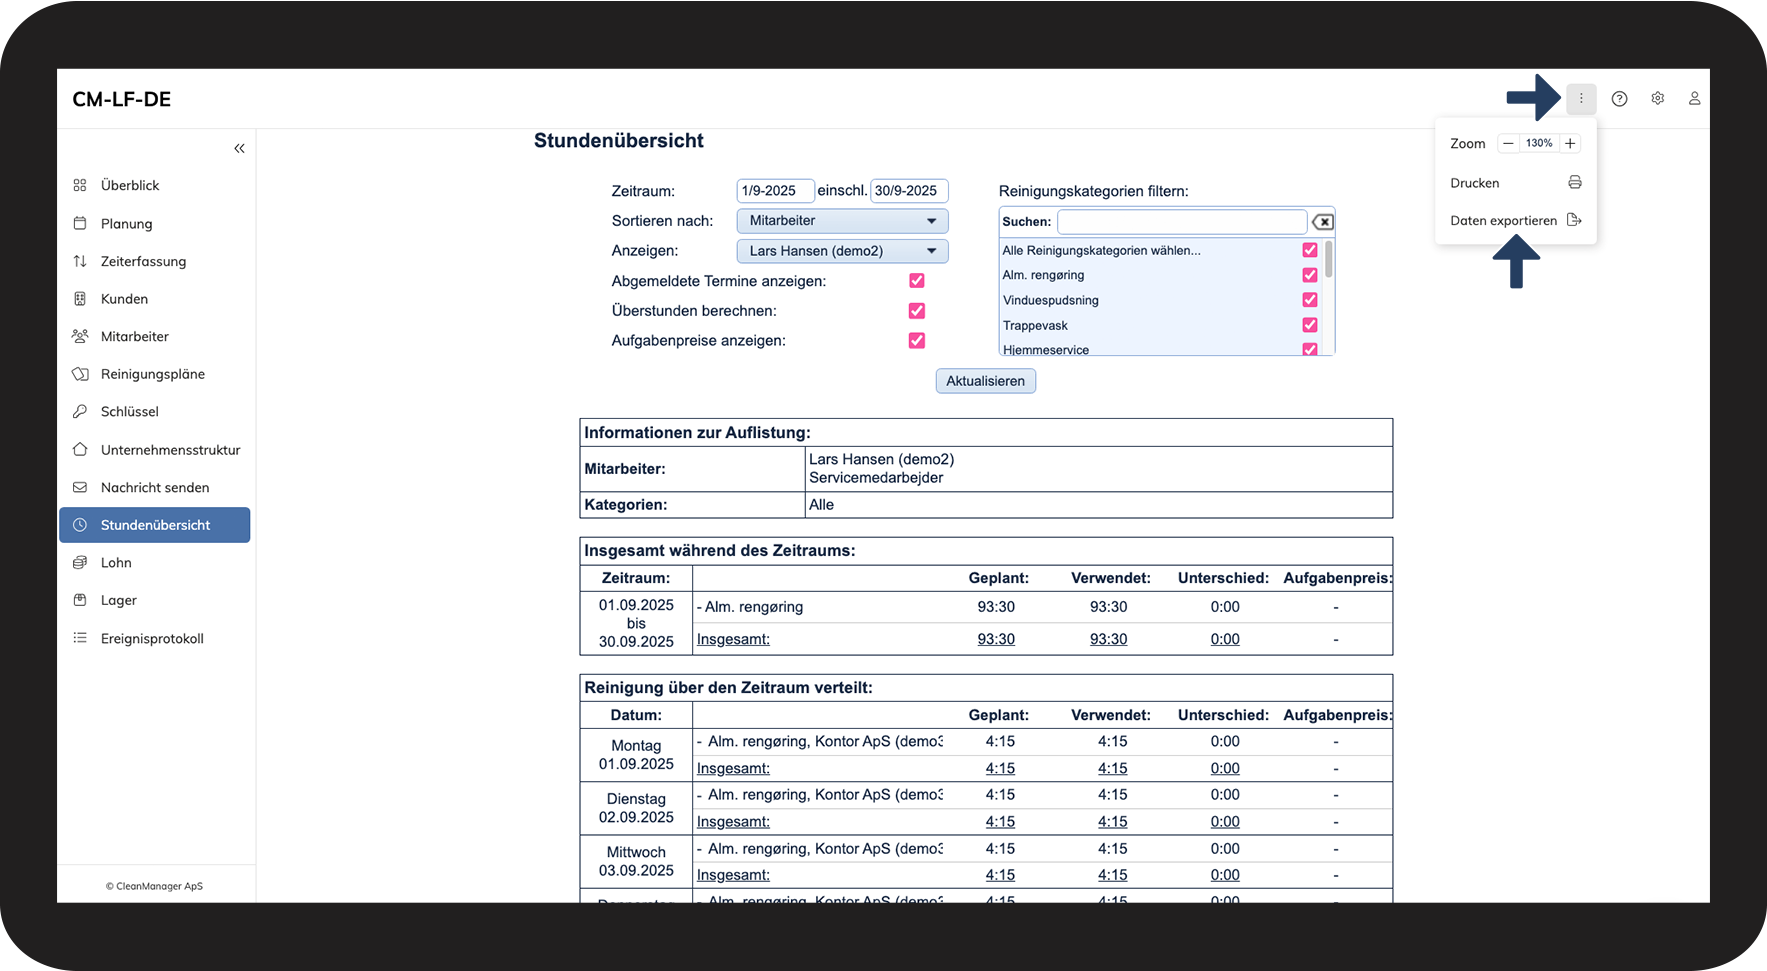
Task: Open the Planung sidebar icon
Action: (80, 223)
